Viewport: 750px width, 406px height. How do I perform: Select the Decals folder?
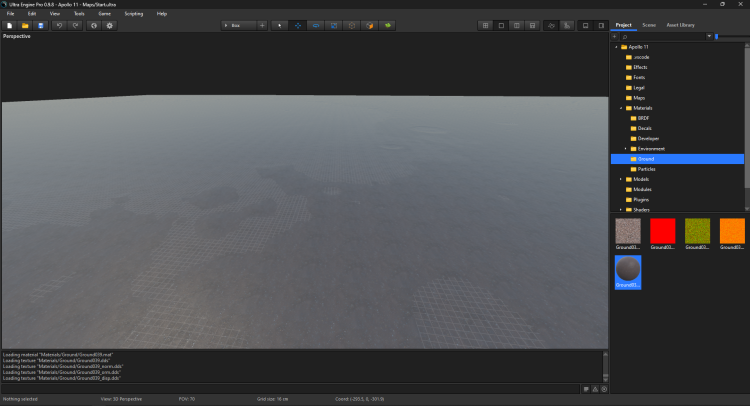tap(645, 128)
